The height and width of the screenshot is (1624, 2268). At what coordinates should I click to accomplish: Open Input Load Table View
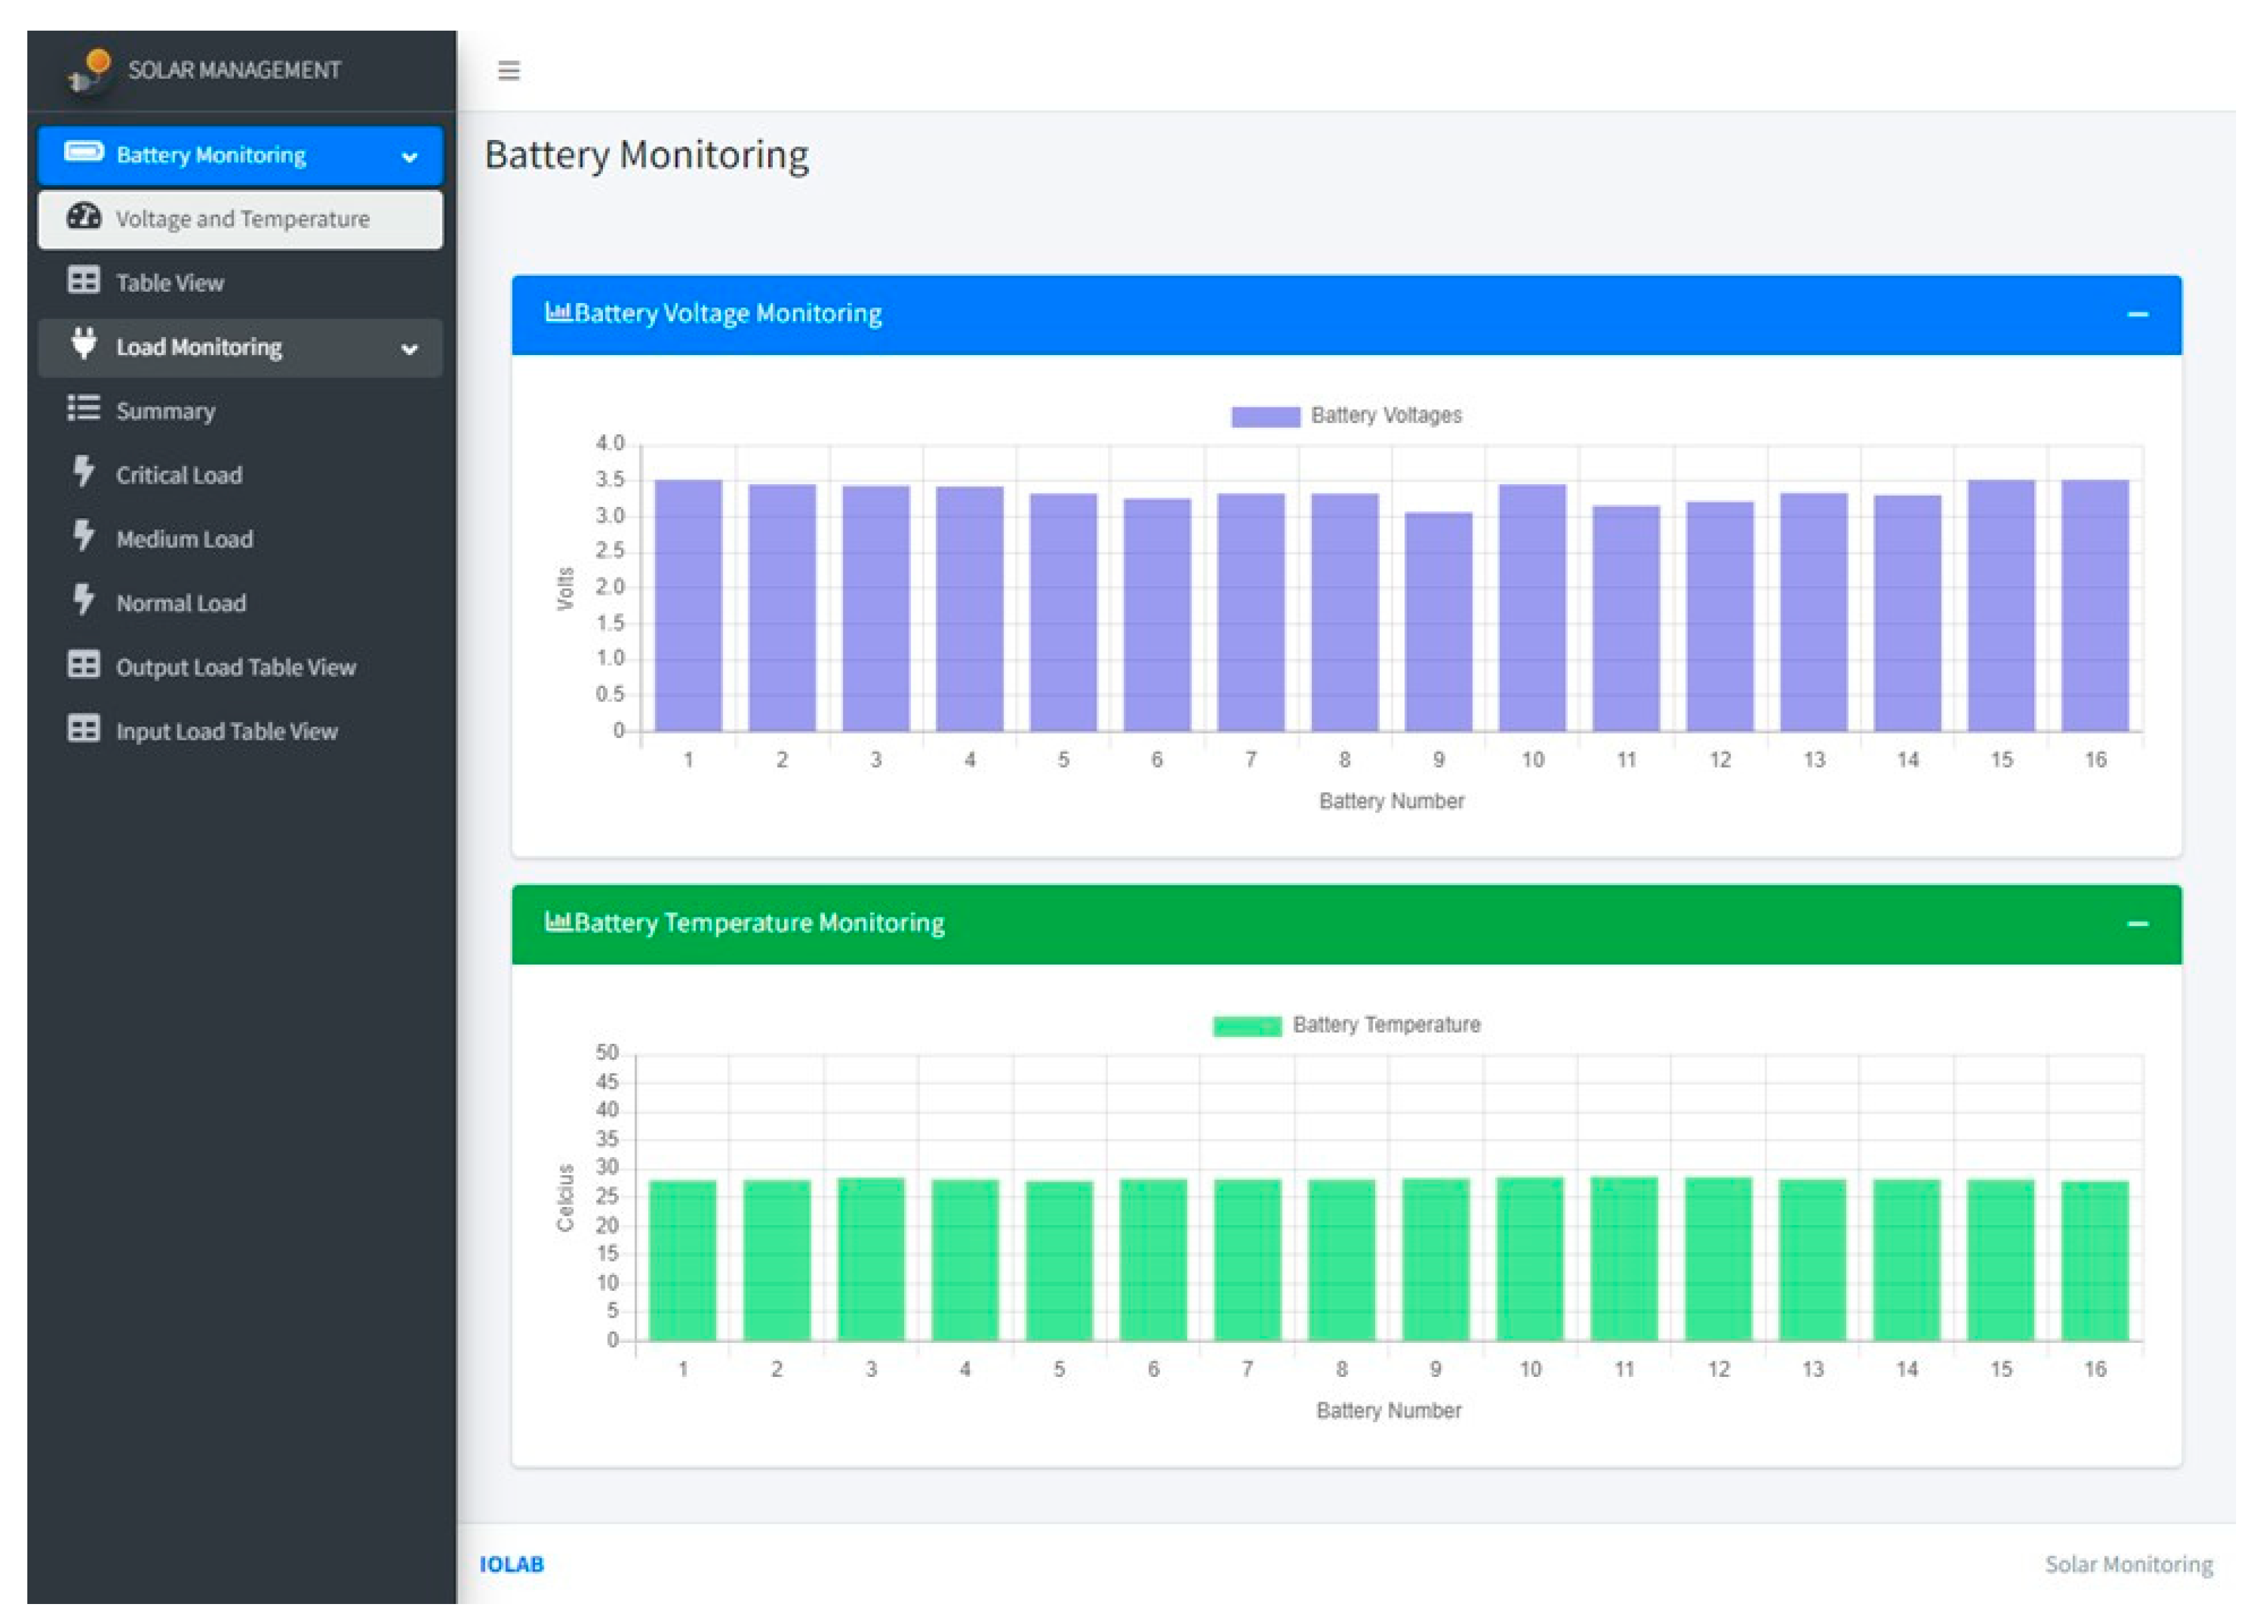tap(240, 731)
